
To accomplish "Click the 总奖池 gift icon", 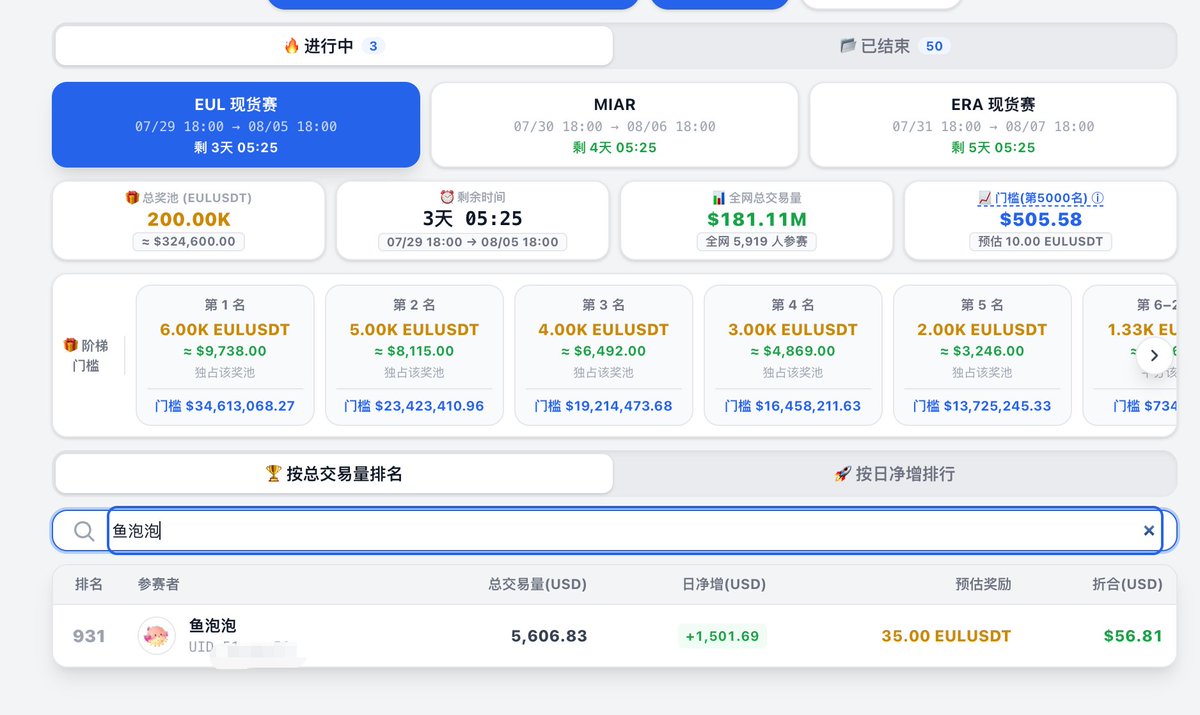I will click(x=132, y=198).
